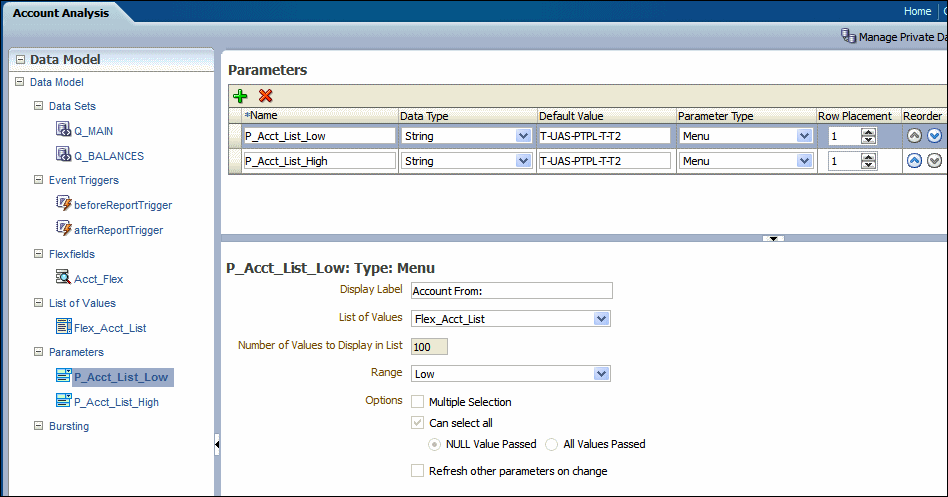This screenshot has width=948, height=497.
Task: Click Default Value field for P_Acct_List_Low
Action: click(x=605, y=136)
